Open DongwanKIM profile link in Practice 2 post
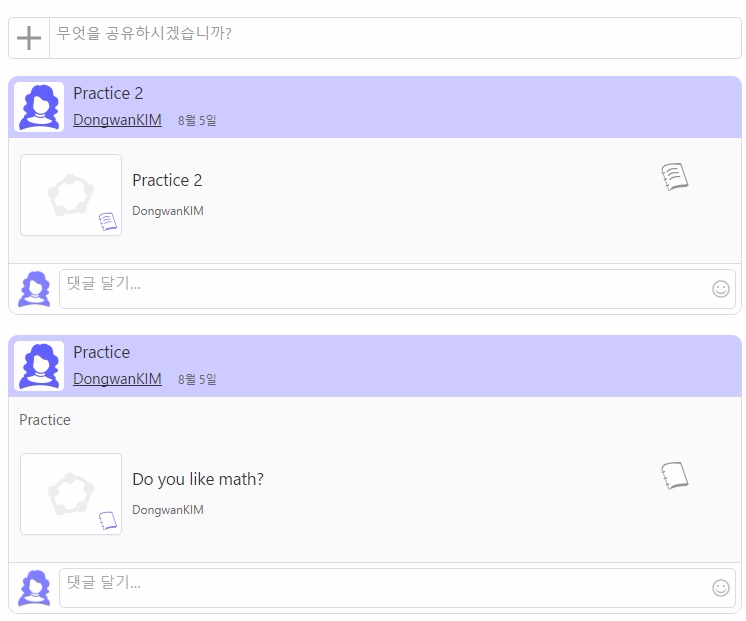This screenshot has width=746, height=621. [x=117, y=120]
